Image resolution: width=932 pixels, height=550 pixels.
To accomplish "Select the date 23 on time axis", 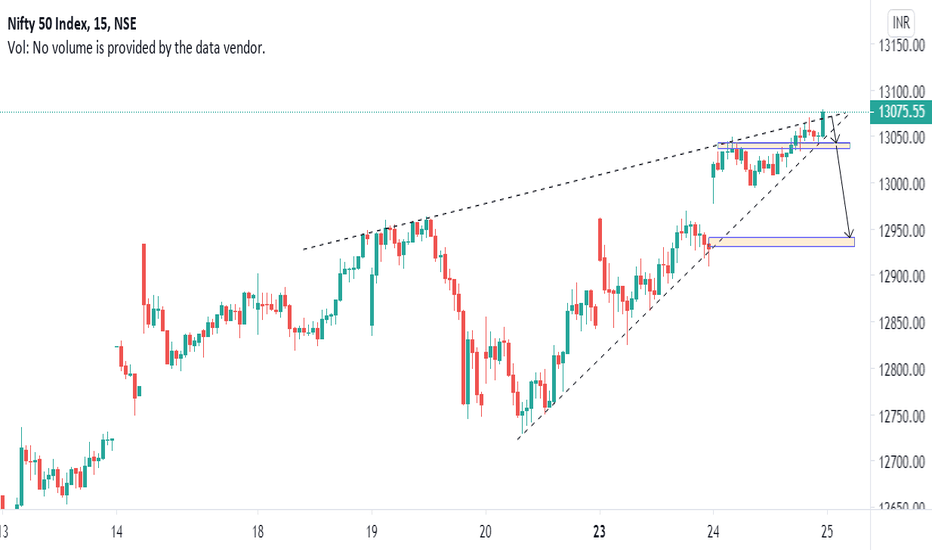I will (x=599, y=531).
